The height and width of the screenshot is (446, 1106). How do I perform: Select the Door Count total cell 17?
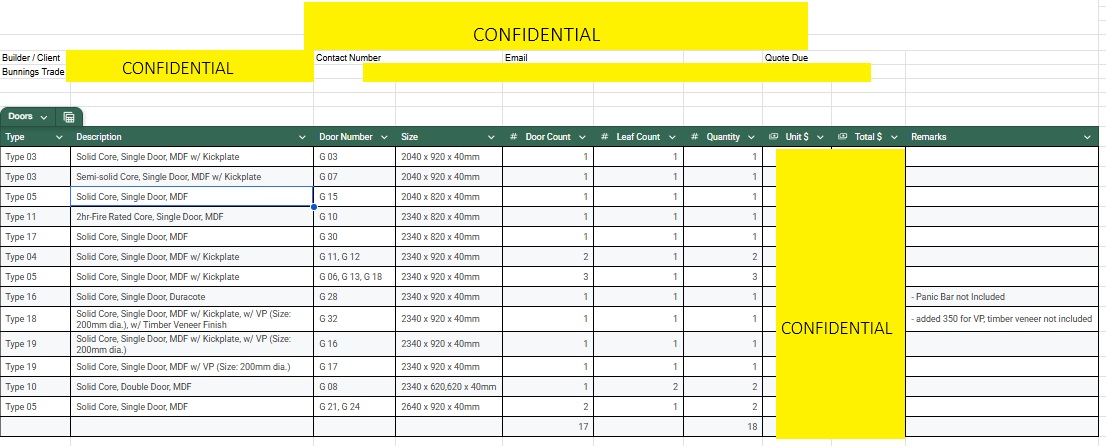[x=547, y=426]
